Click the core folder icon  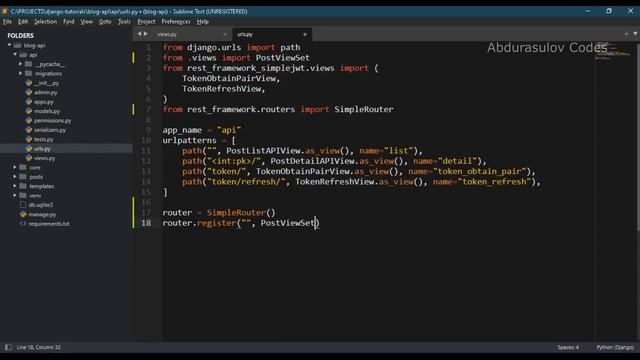[x=23, y=167]
